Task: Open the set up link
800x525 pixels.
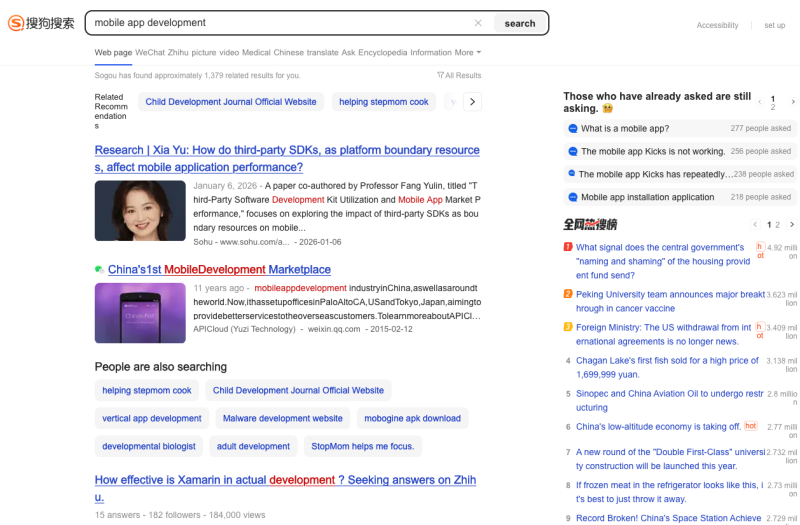Action: pos(774,25)
